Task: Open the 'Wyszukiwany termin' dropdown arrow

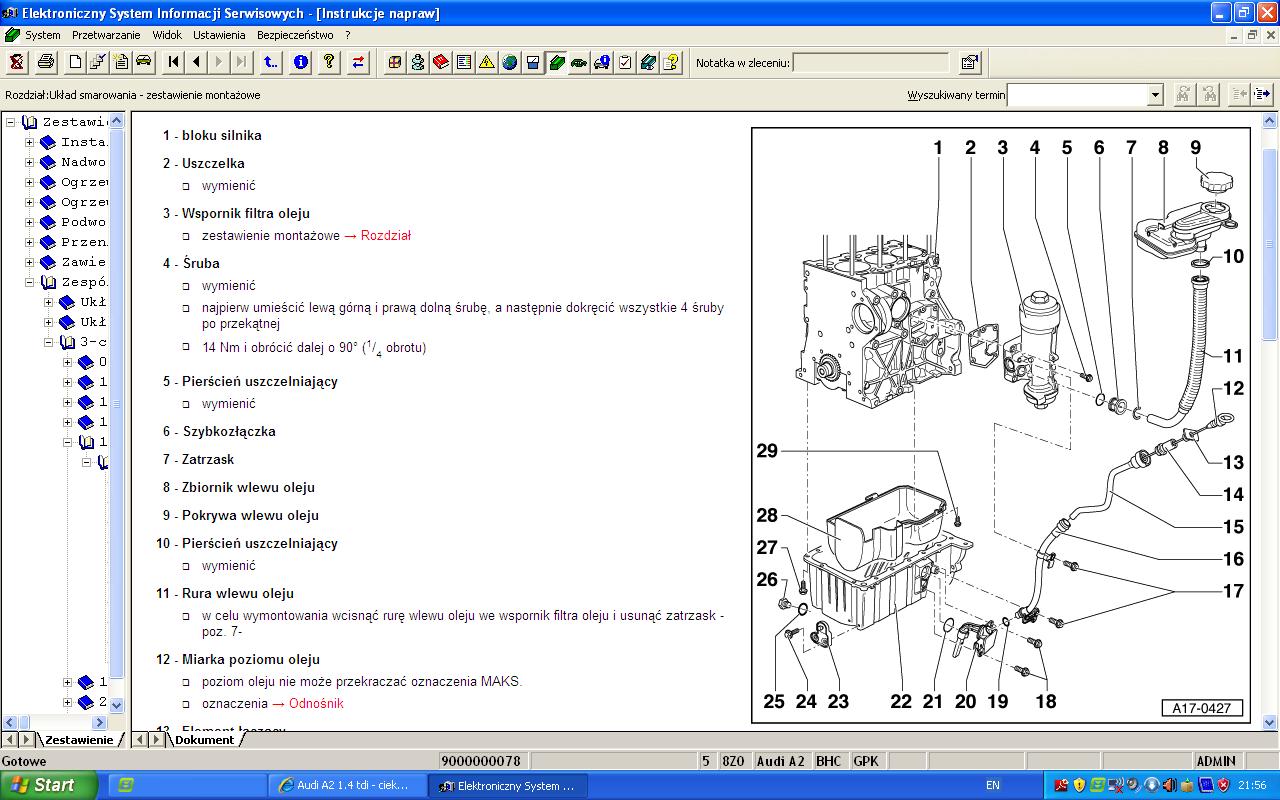Action: click(1155, 95)
